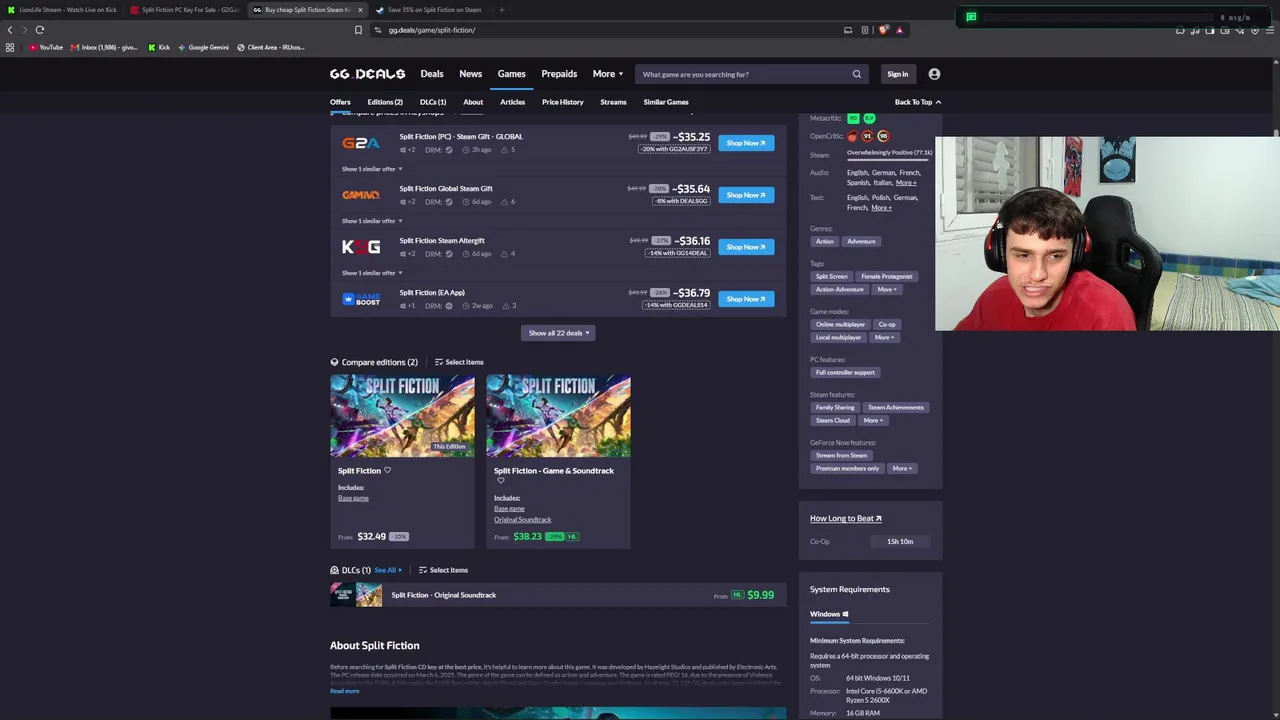Jump to Editions (2) section
Viewport: 1280px width, 720px height.
(x=385, y=102)
